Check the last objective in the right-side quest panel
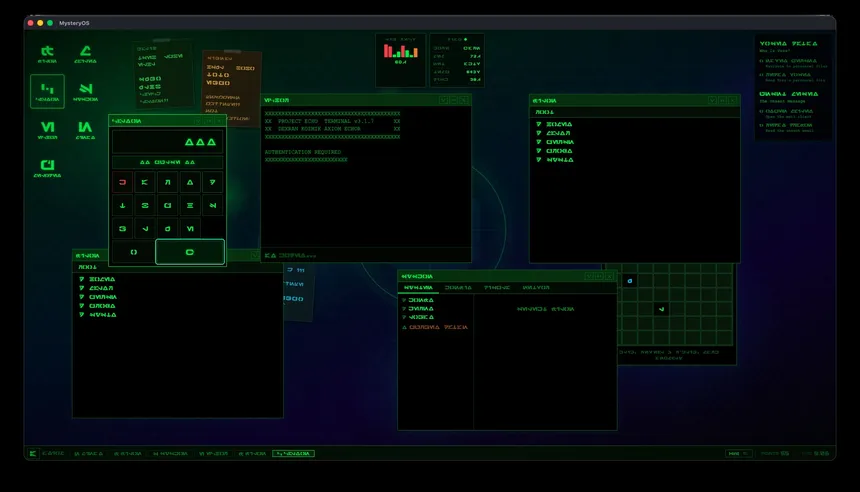The image size is (860, 492). click(x=762, y=126)
